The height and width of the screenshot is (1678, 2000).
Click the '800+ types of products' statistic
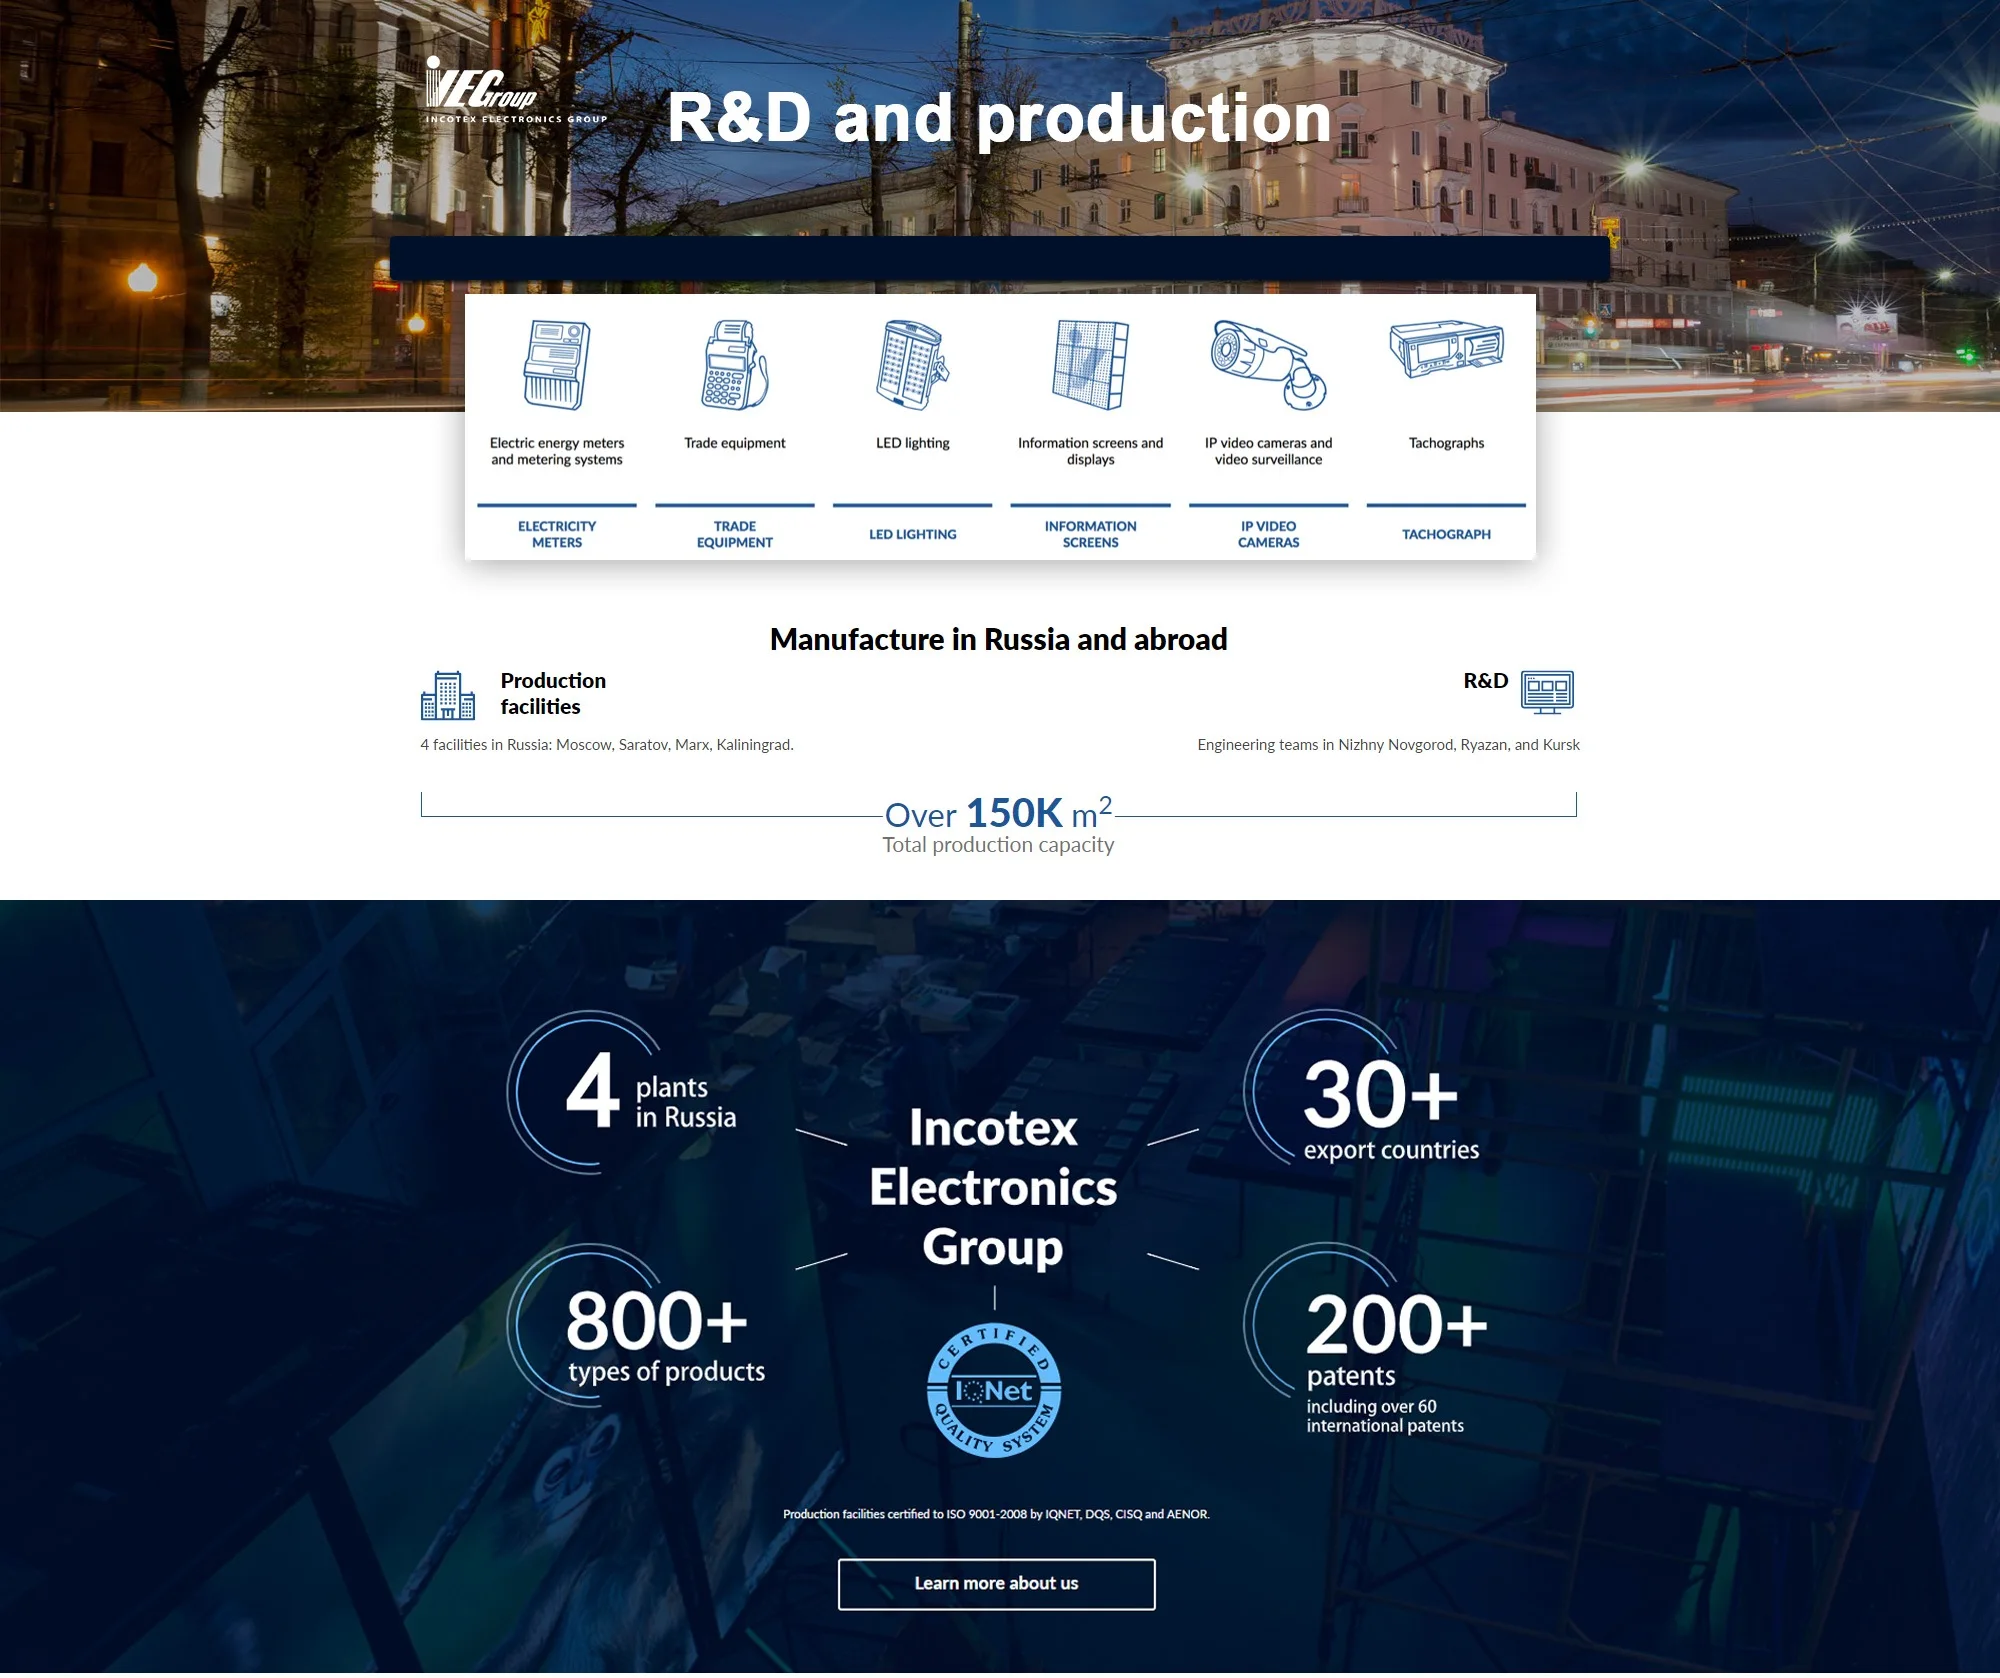pyautogui.click(x=665, y=1335)
